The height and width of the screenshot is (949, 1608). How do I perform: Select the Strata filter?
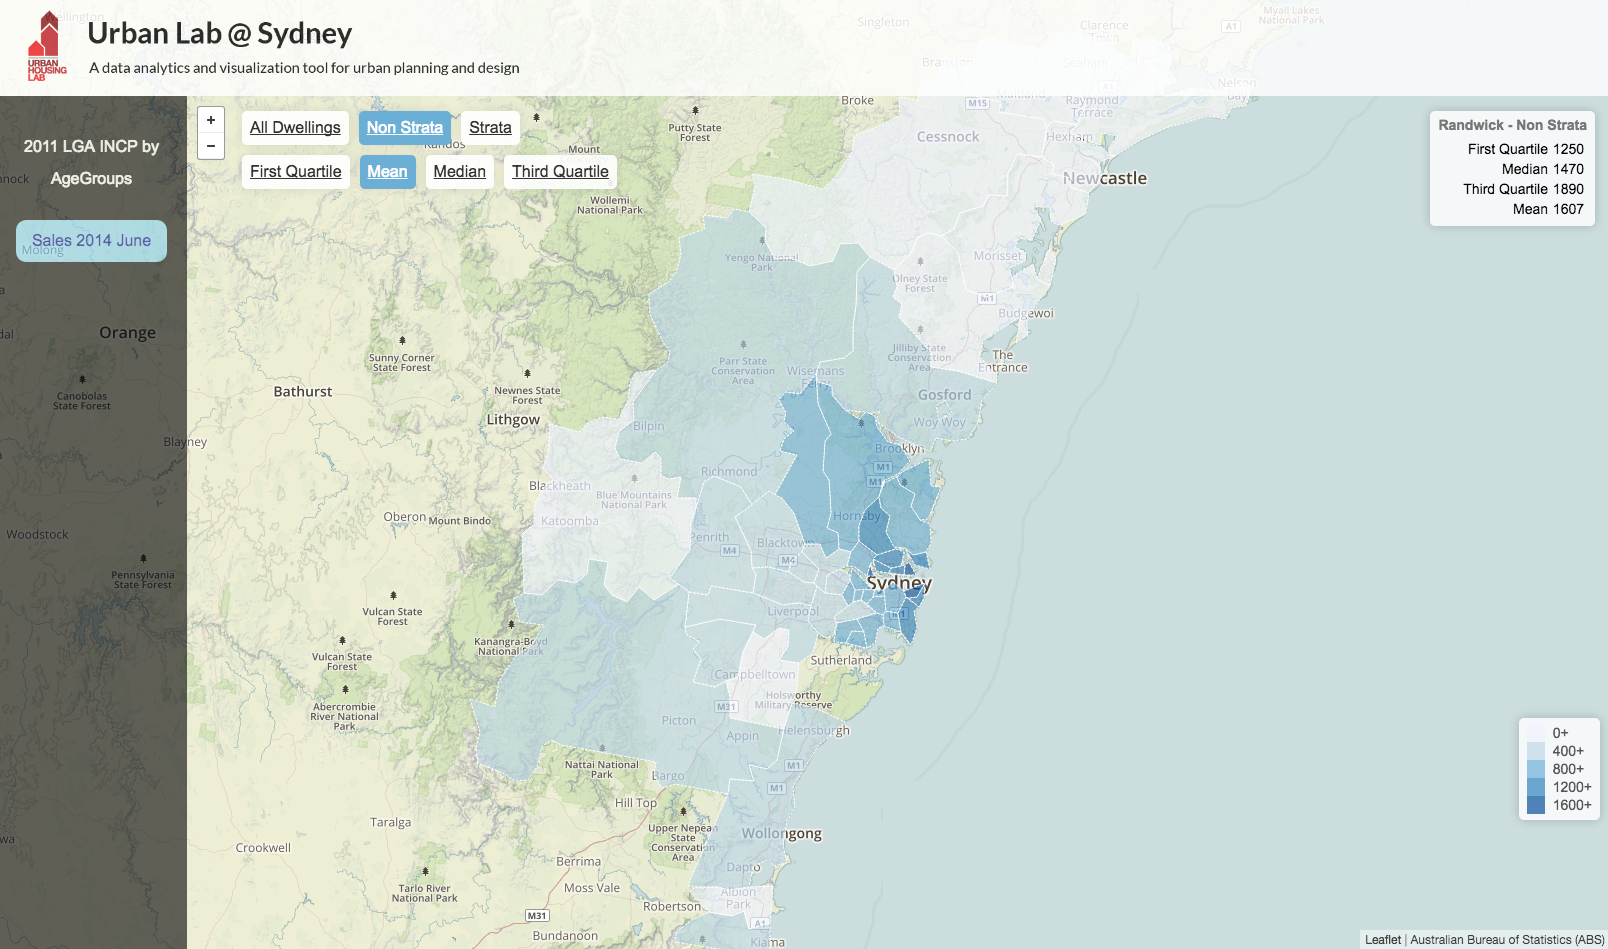(x=490, y=128)
